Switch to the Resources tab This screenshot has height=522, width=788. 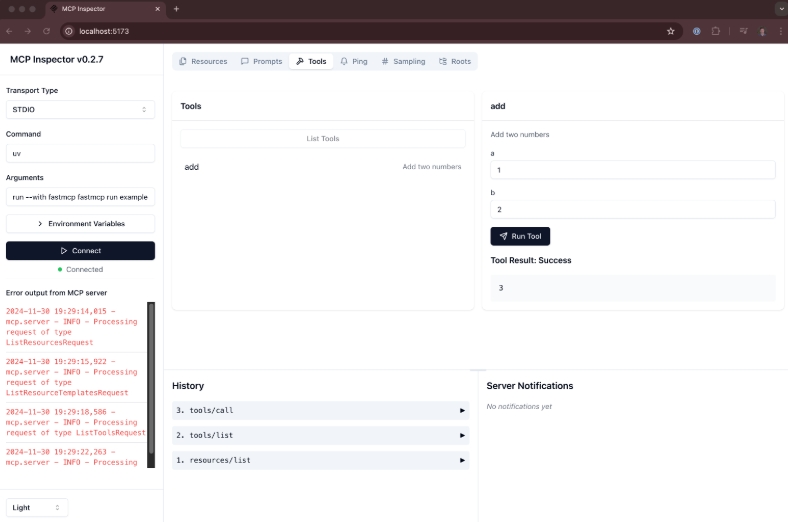203,61
